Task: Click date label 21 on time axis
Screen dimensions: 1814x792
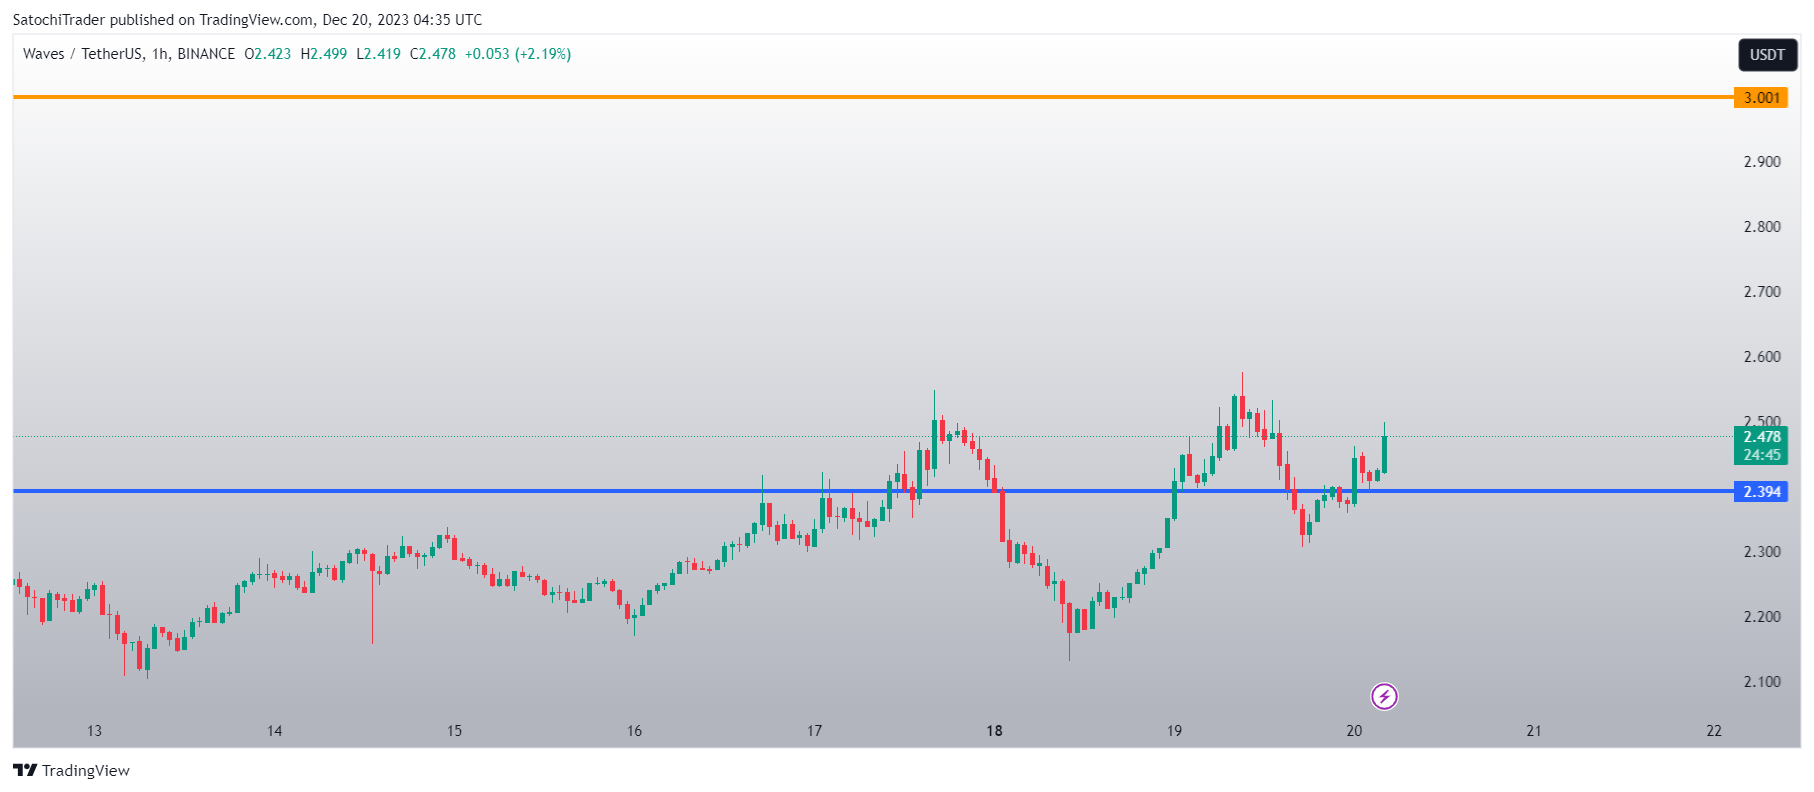Action: (x=1534, y=730)
